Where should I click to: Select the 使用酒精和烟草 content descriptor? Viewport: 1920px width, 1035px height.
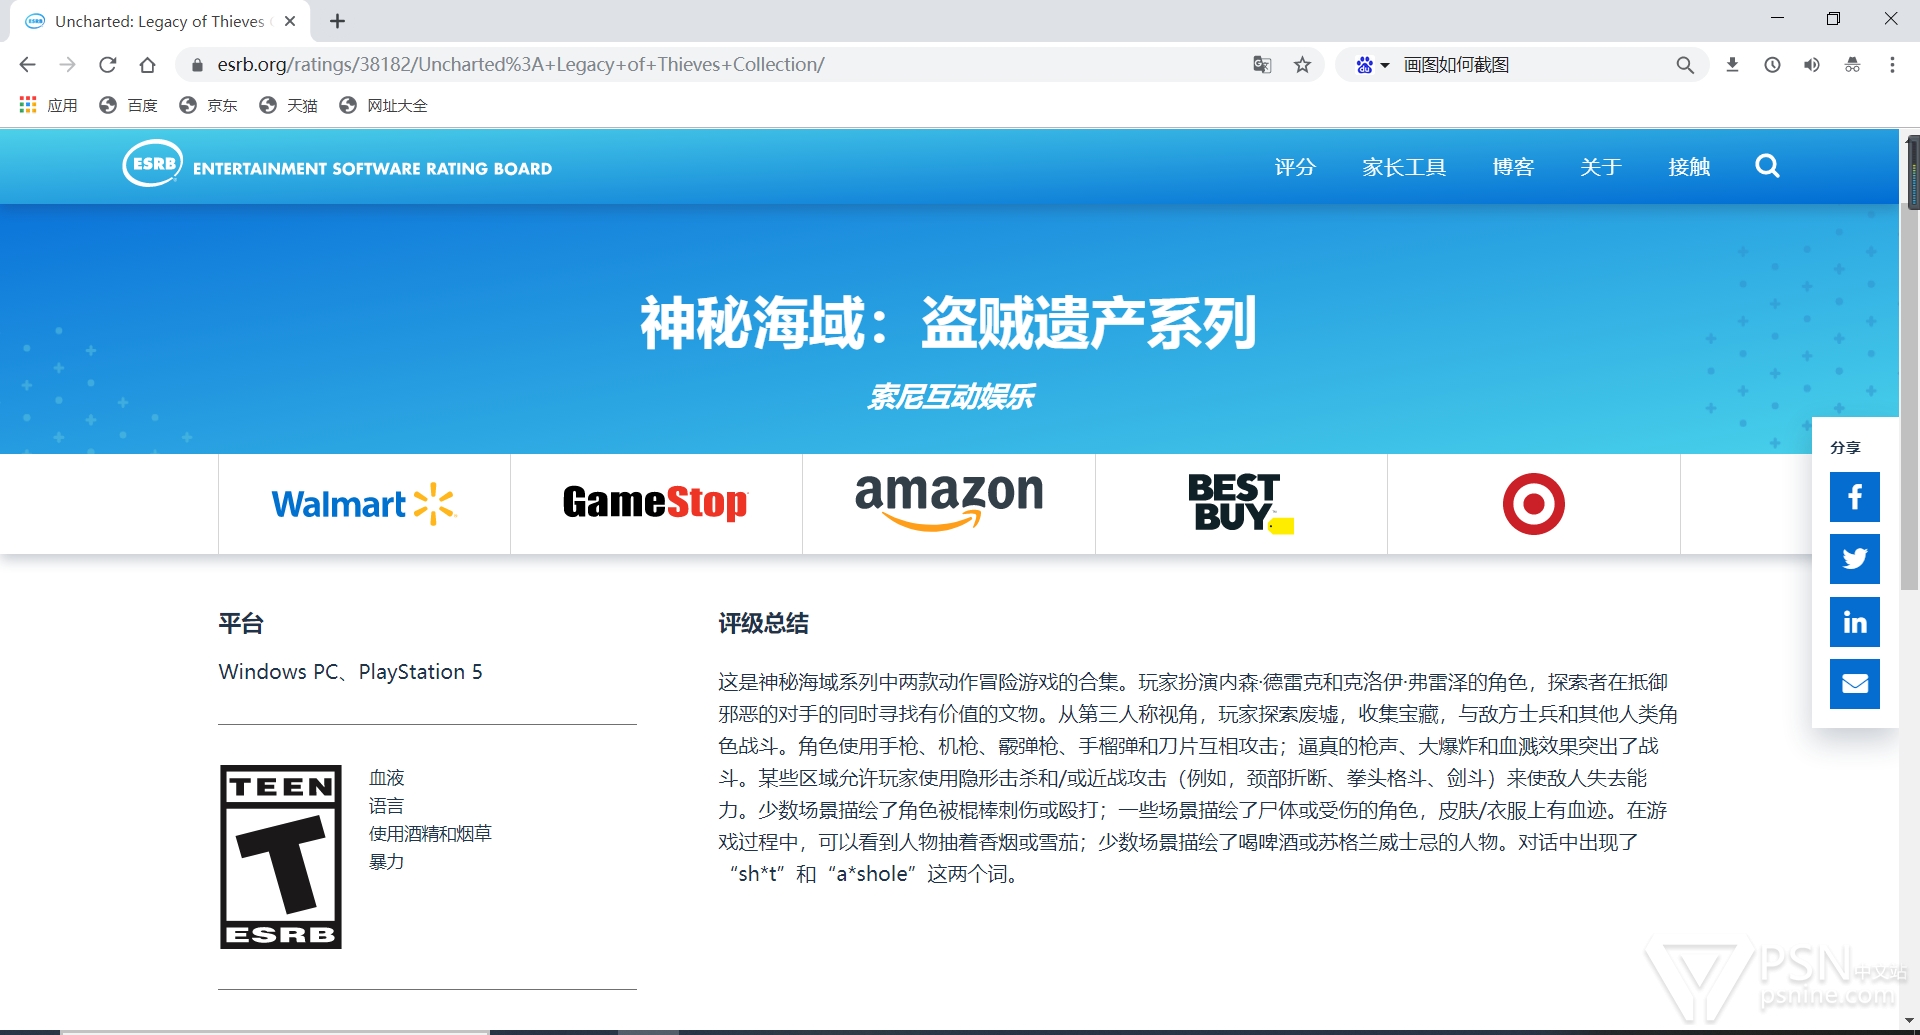[430, 834]
